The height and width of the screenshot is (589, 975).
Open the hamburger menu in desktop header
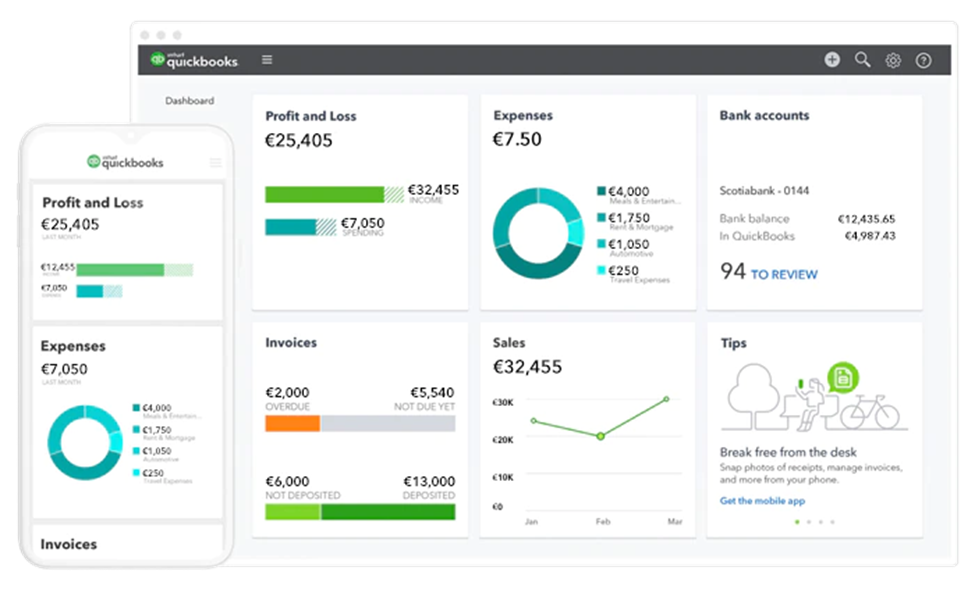point(267,60)
